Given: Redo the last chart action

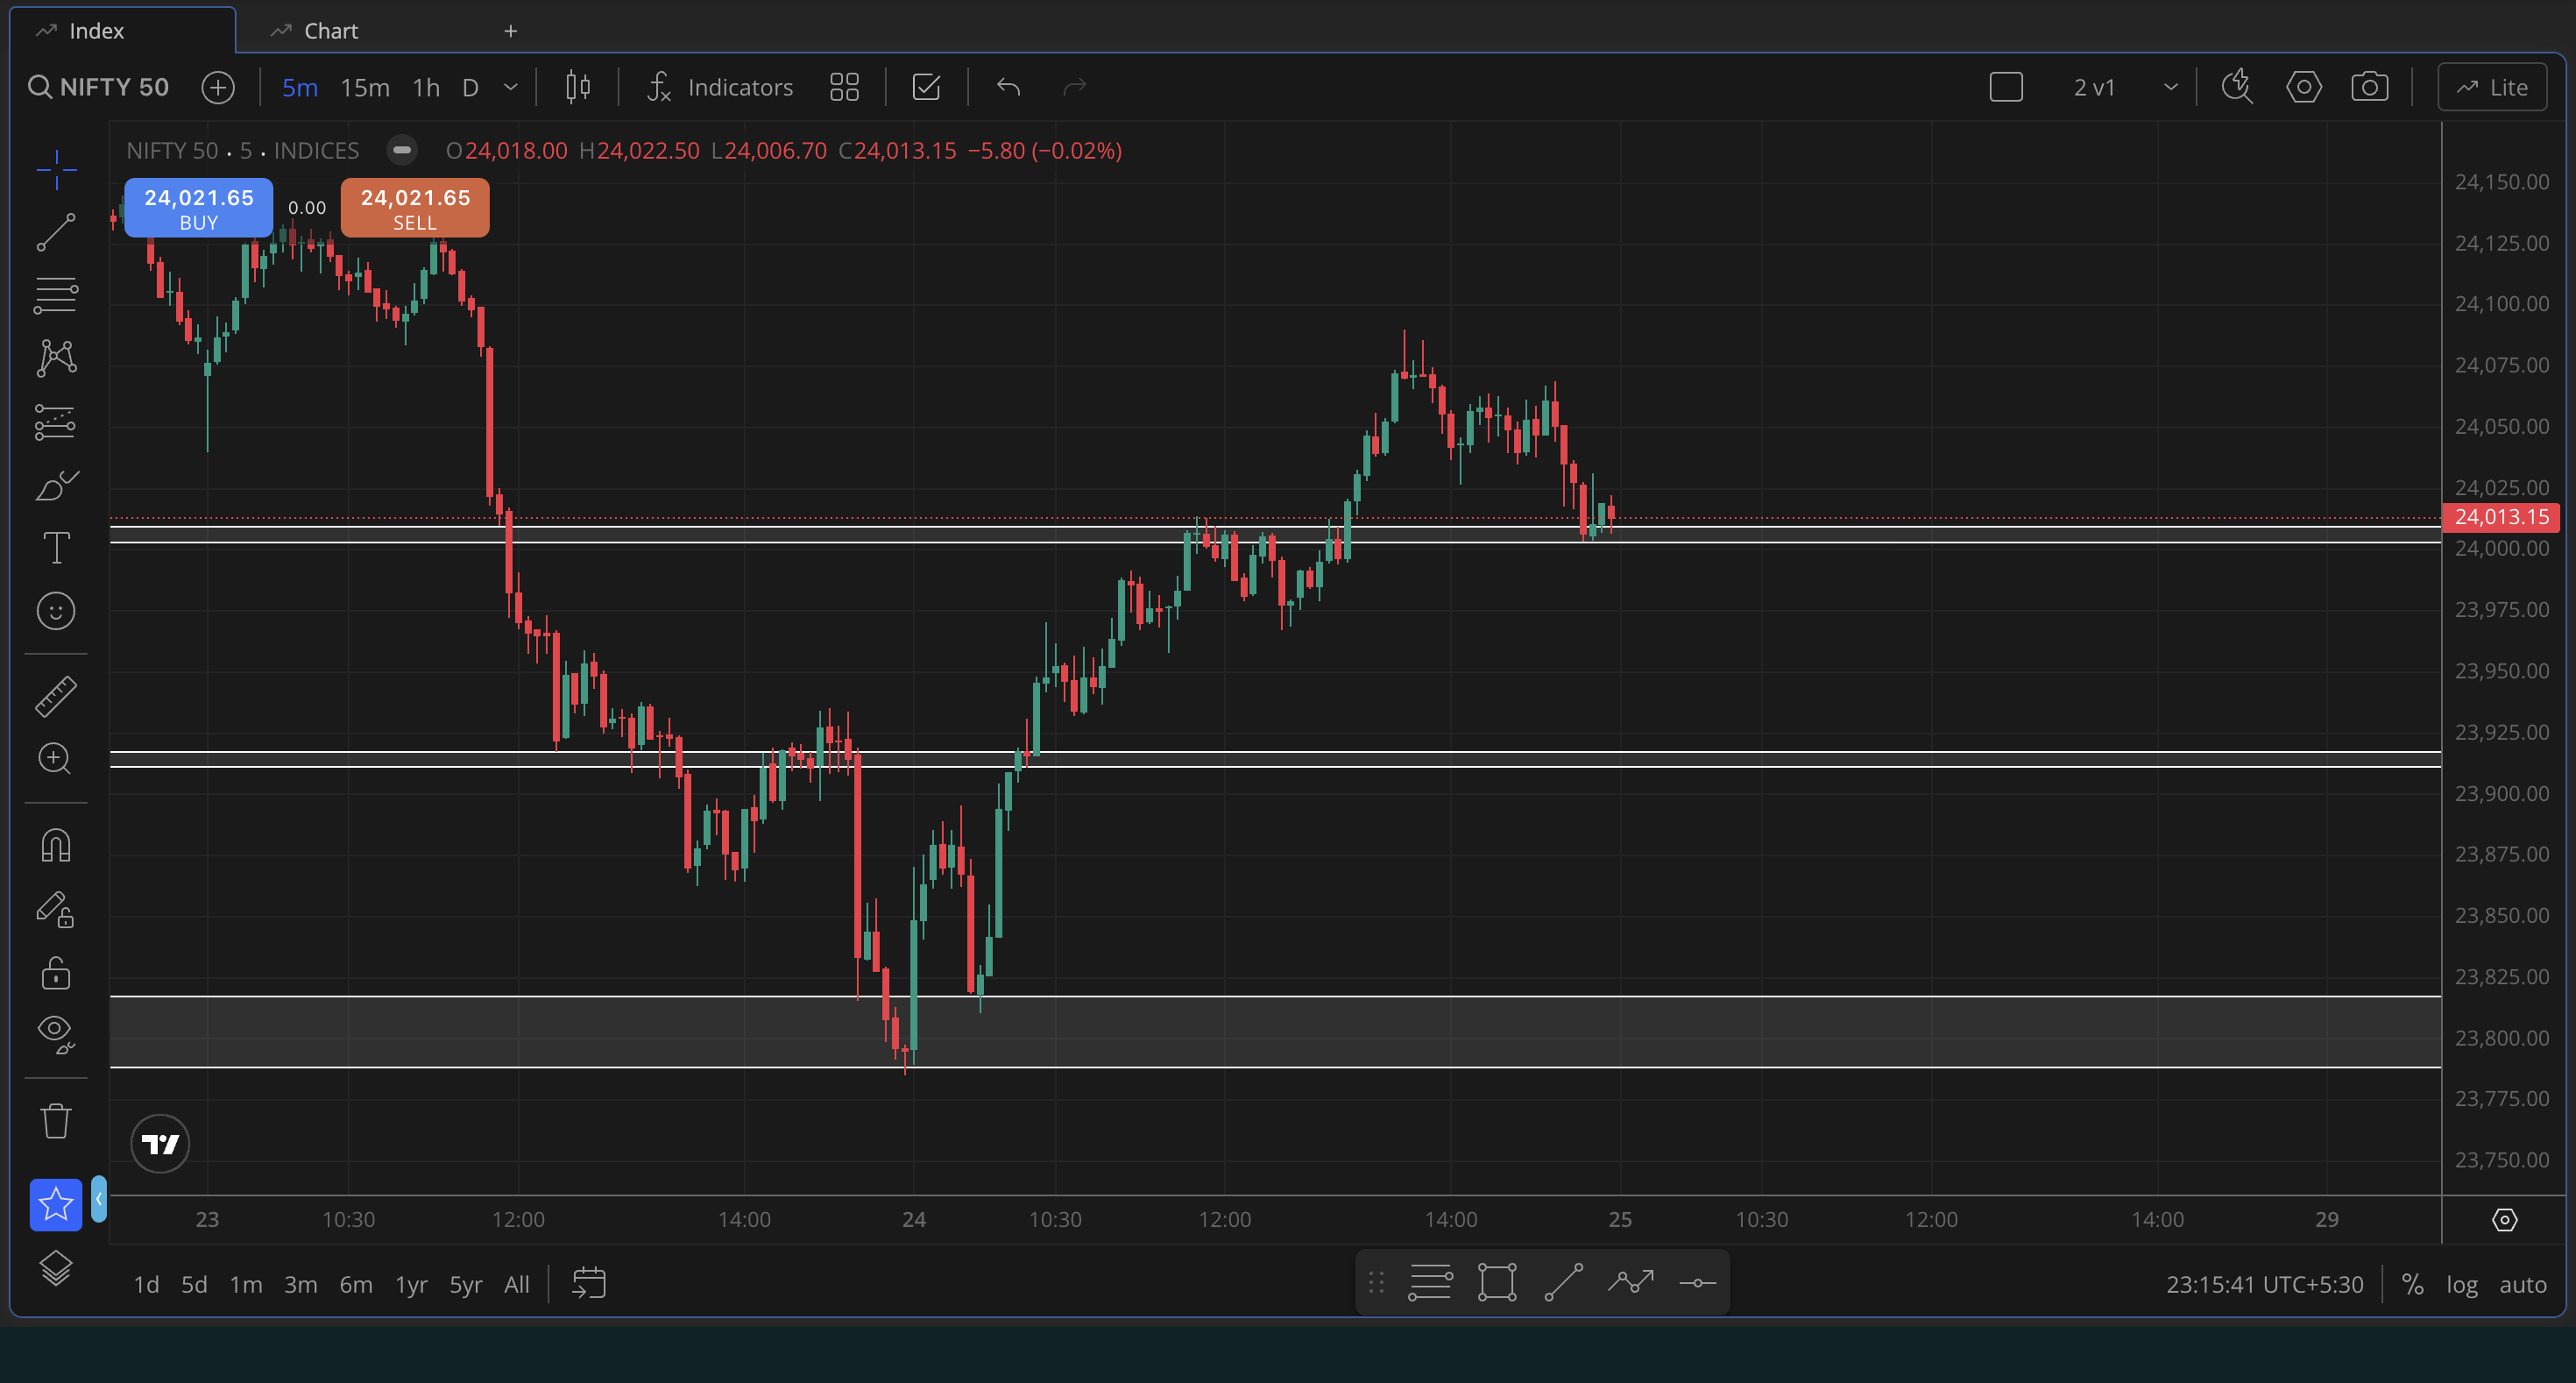Looking at the screenshot, I should click(x=1075, y=88).
